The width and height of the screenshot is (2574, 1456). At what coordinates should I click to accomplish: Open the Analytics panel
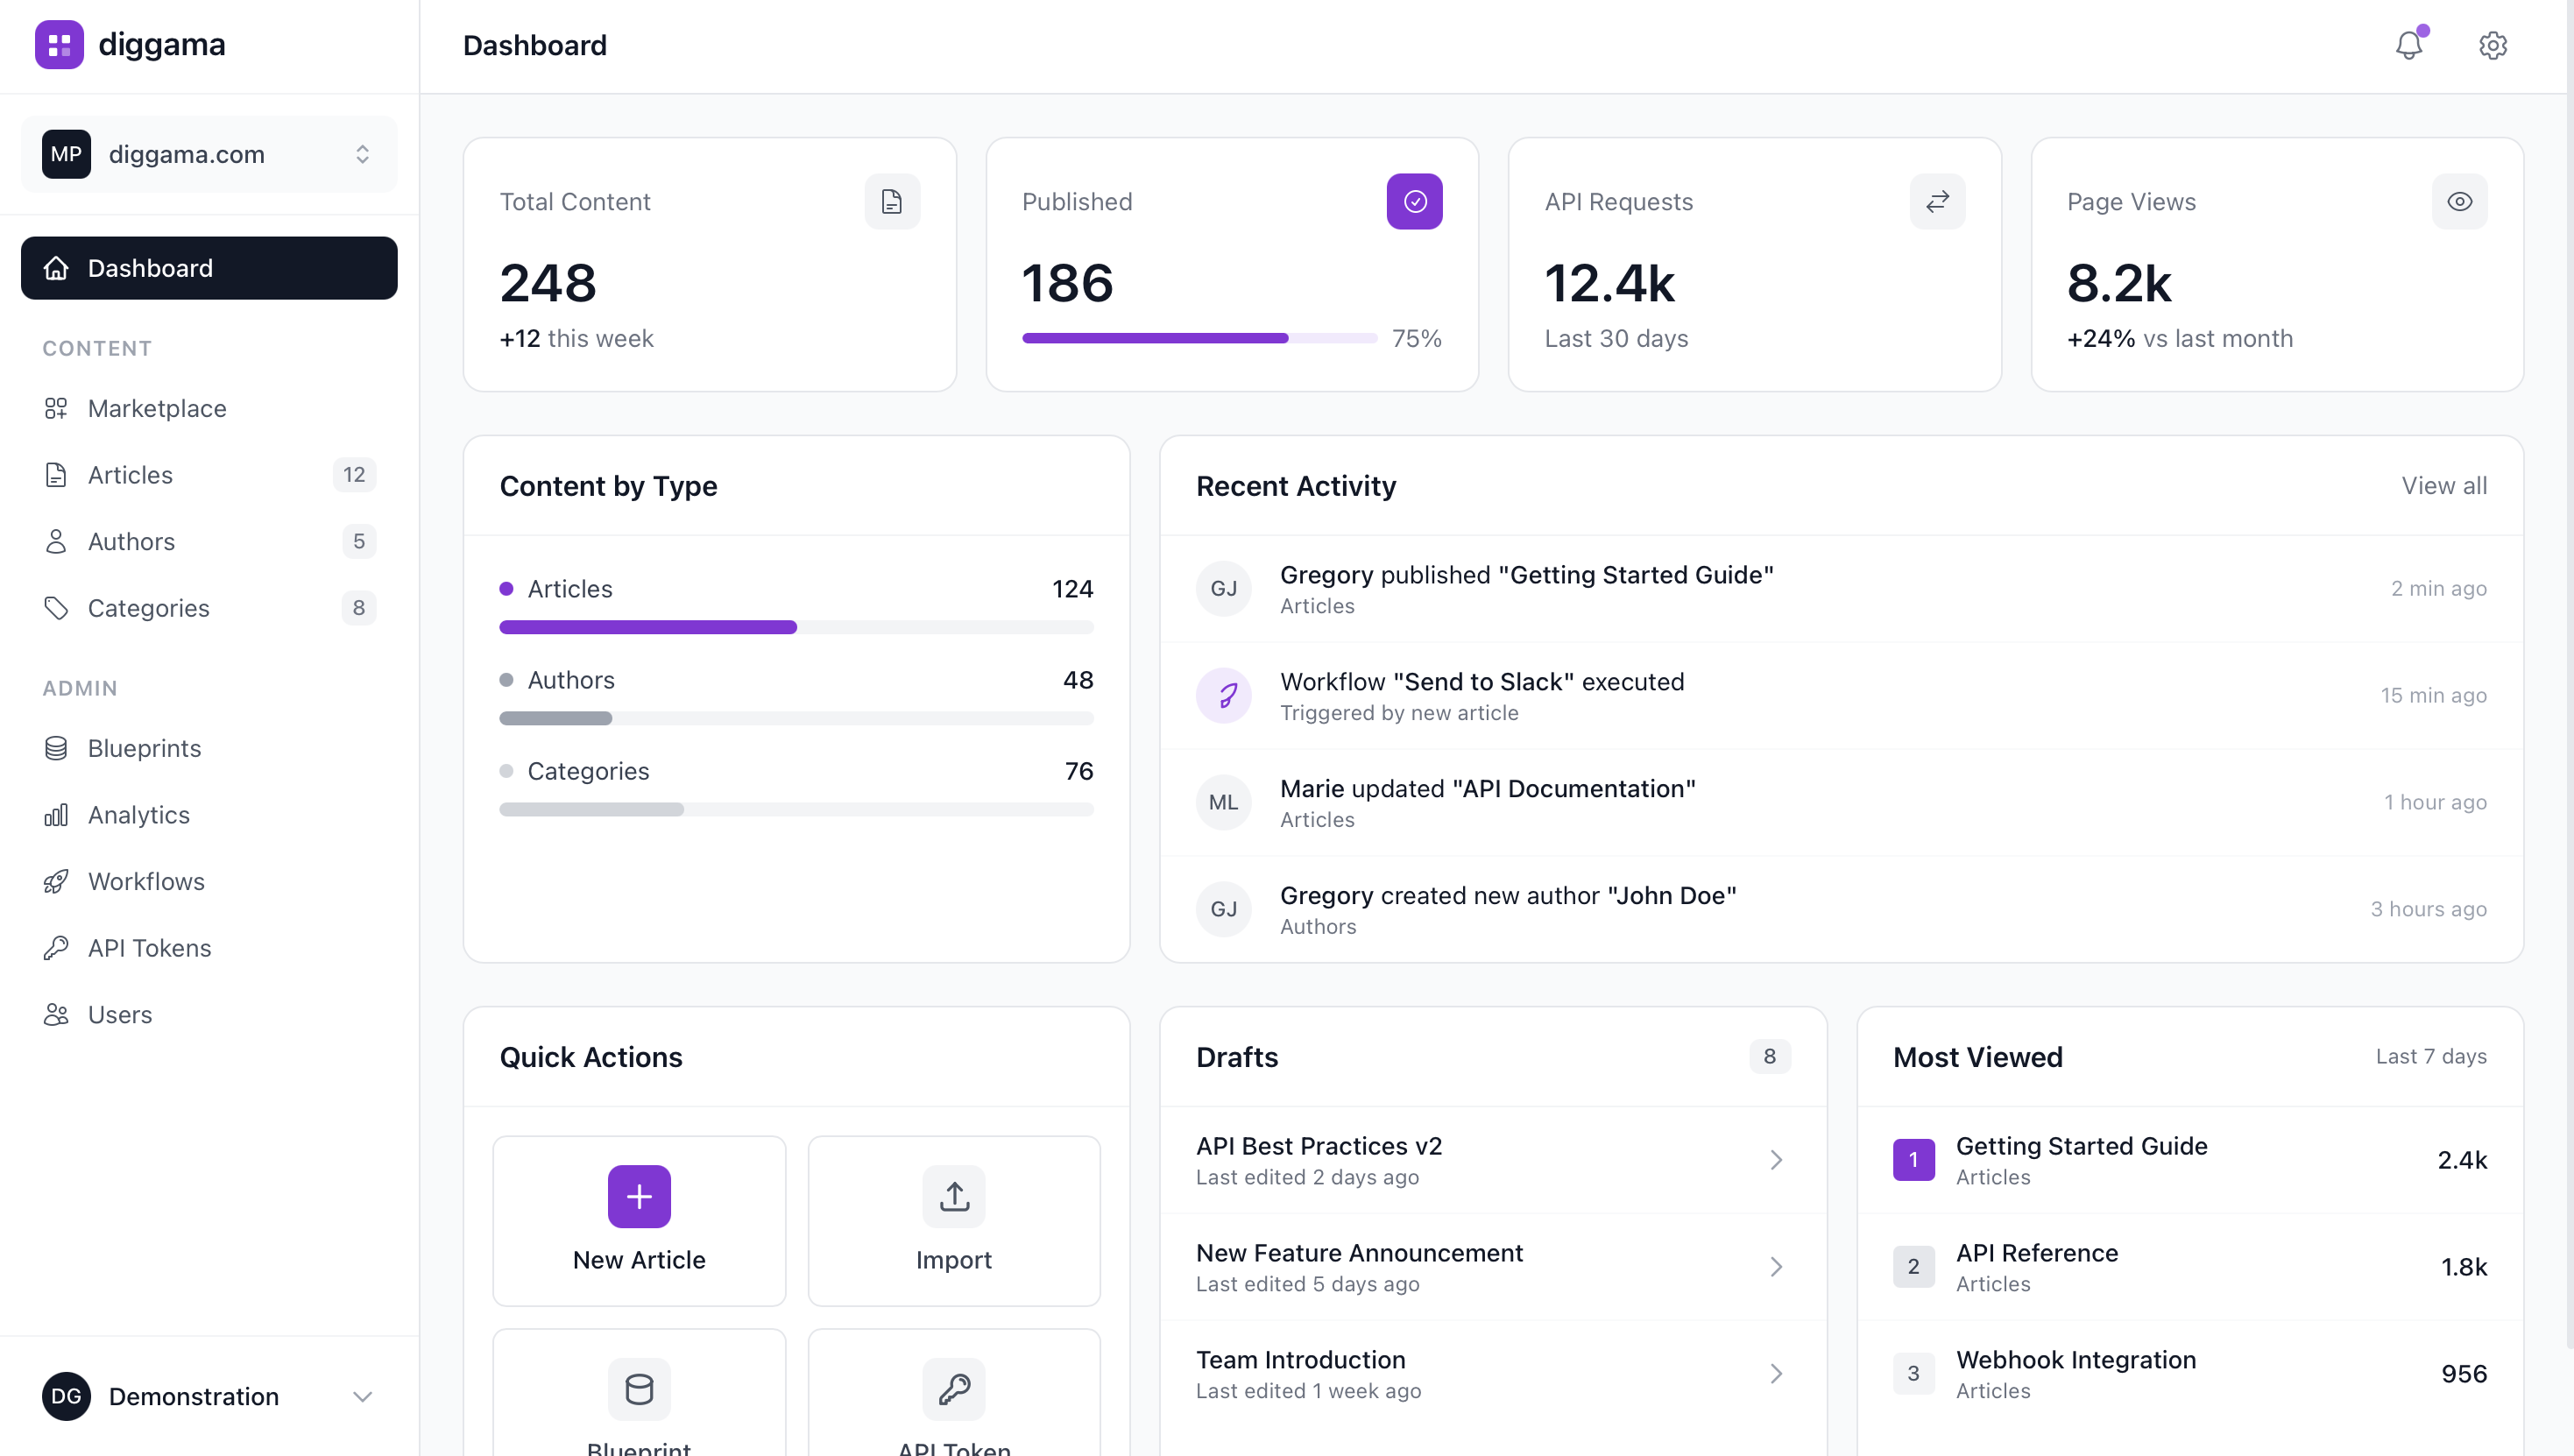click(138, 814)
